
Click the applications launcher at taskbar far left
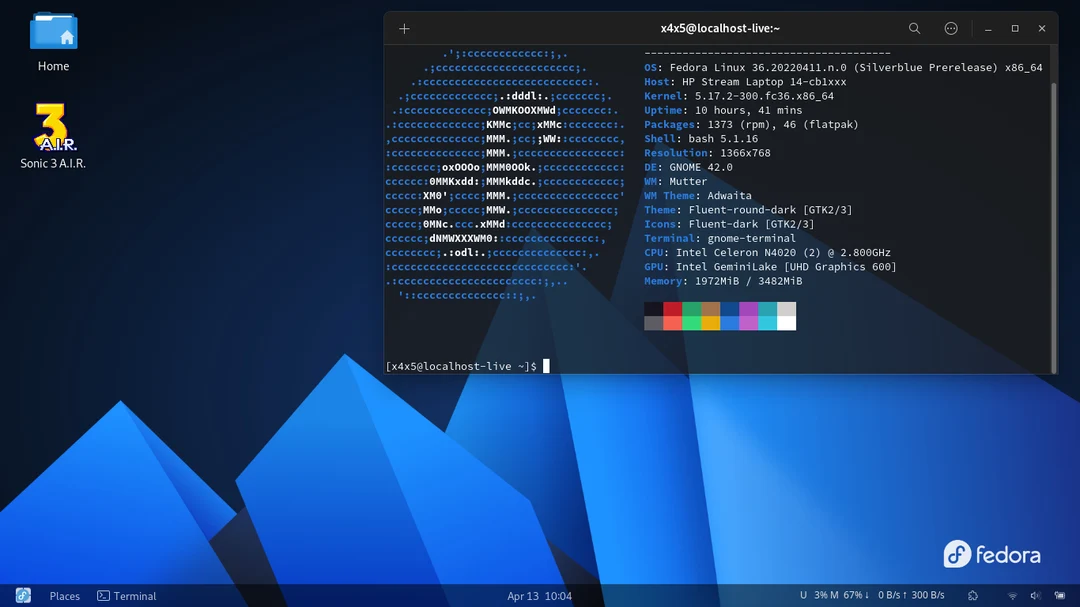[x=23, y=595]
